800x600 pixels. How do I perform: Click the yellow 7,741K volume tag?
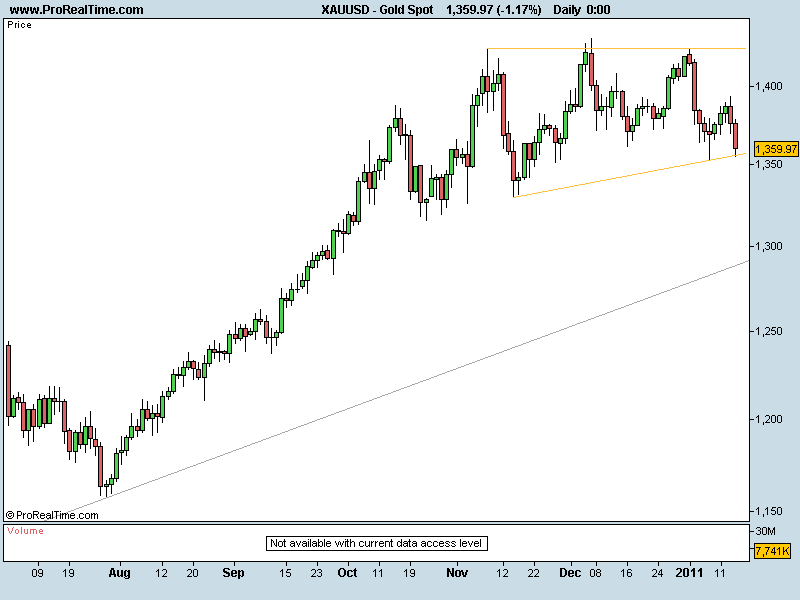772,551
